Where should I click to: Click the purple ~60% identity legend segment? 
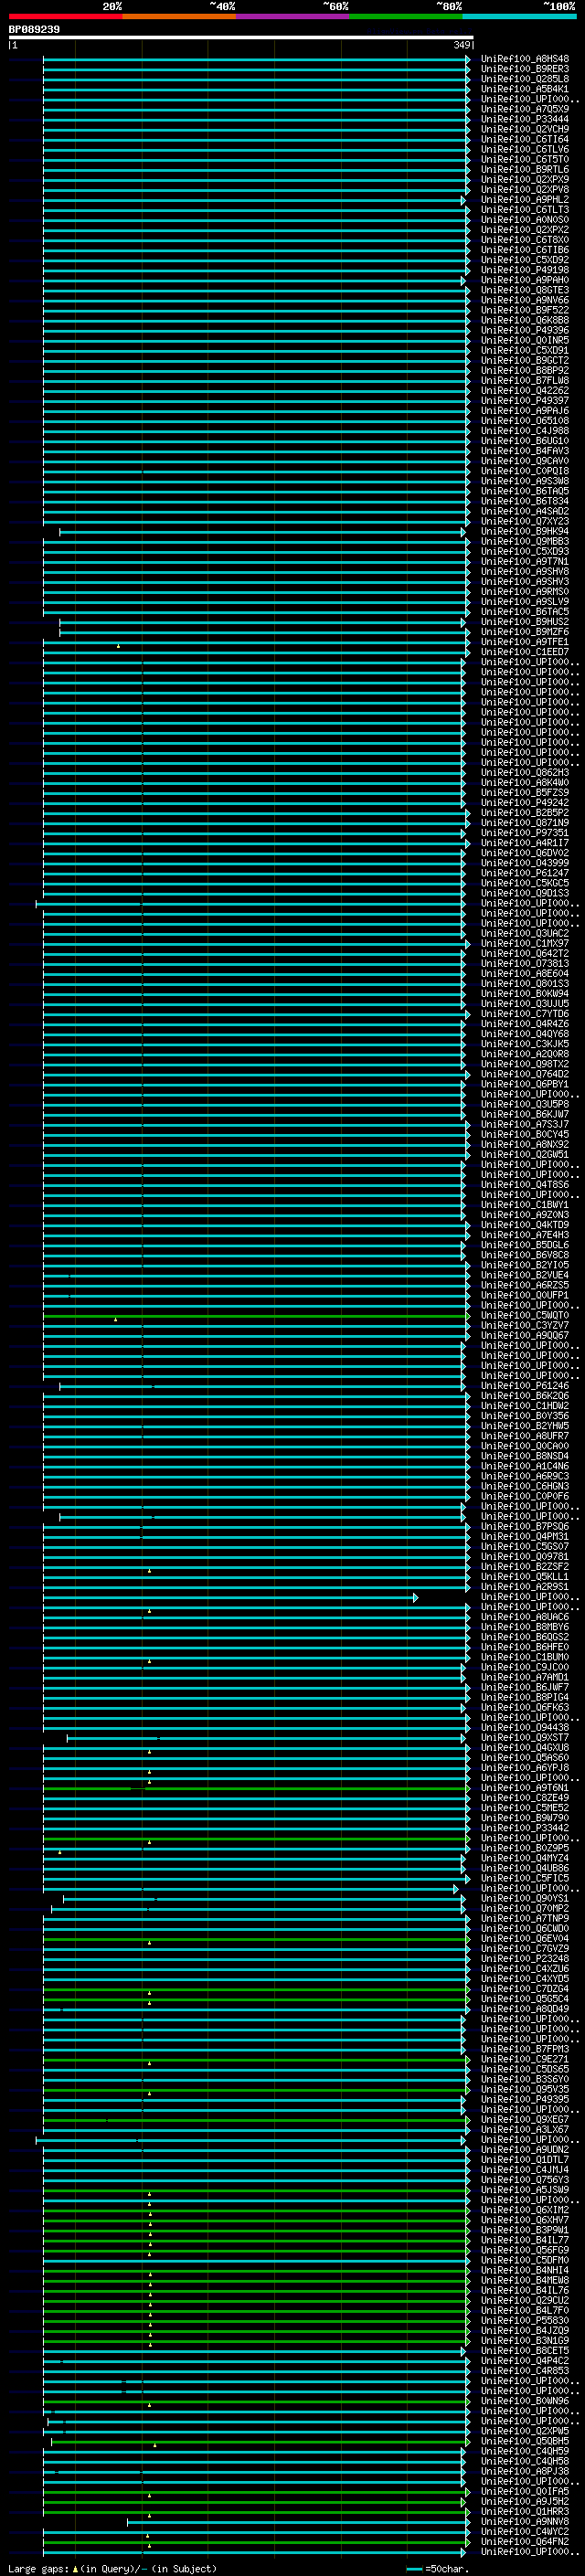(293, 16)
